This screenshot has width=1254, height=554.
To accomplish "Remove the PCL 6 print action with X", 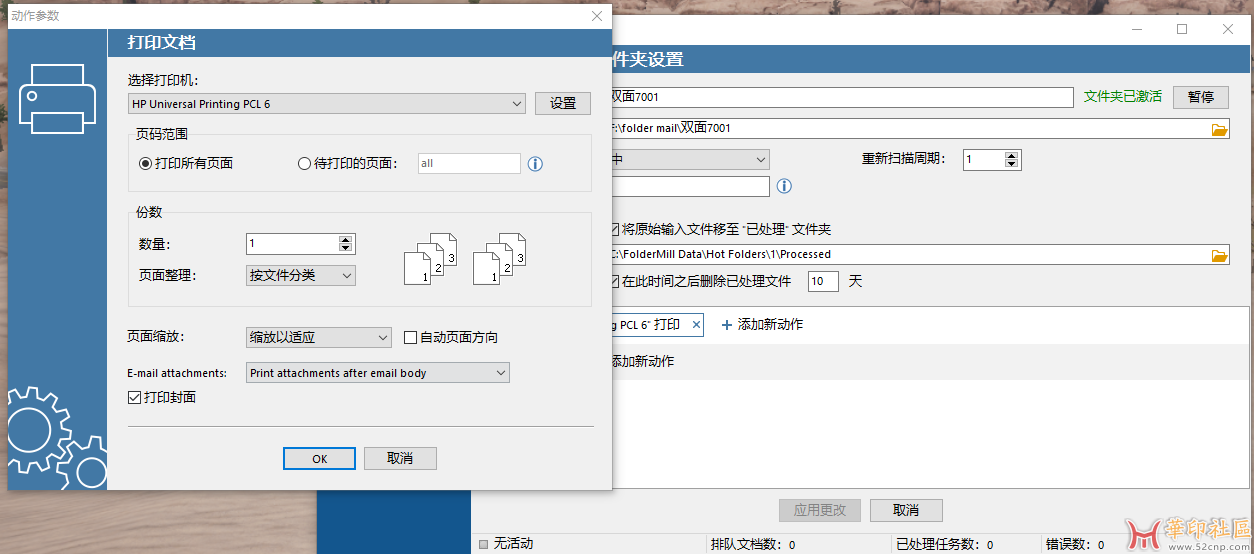I will 696,325.
